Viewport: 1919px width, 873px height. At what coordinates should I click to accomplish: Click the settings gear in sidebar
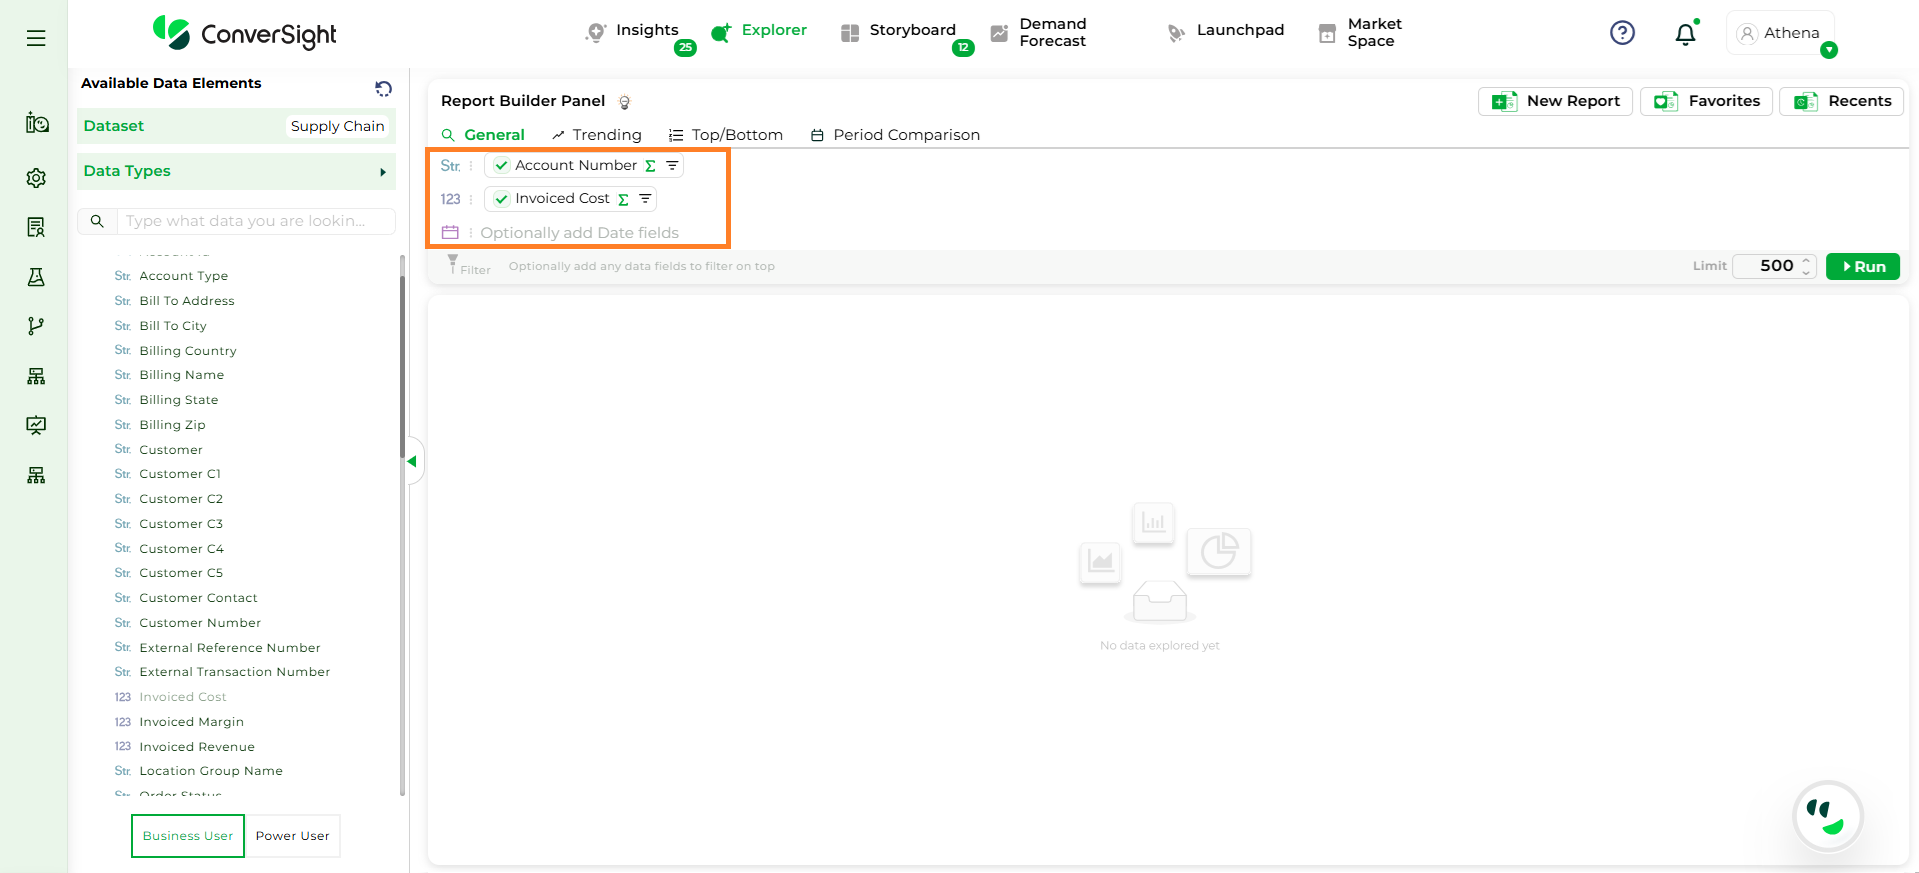tap(36, 178)
